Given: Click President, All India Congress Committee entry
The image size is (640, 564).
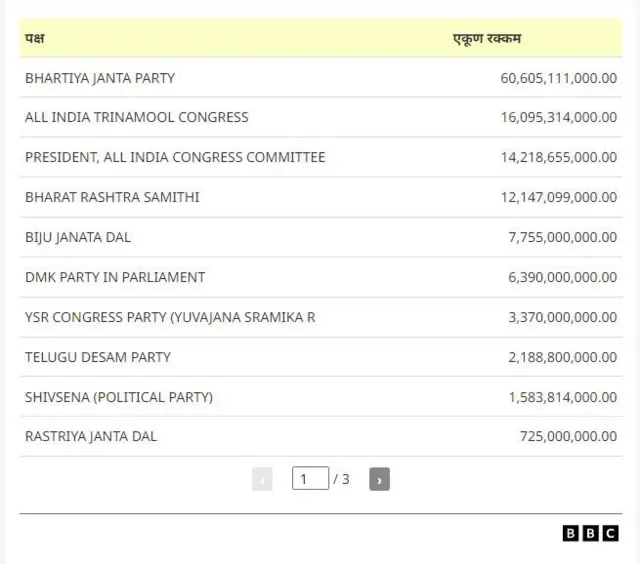Looking at the screenshot, I should point(175,157).
